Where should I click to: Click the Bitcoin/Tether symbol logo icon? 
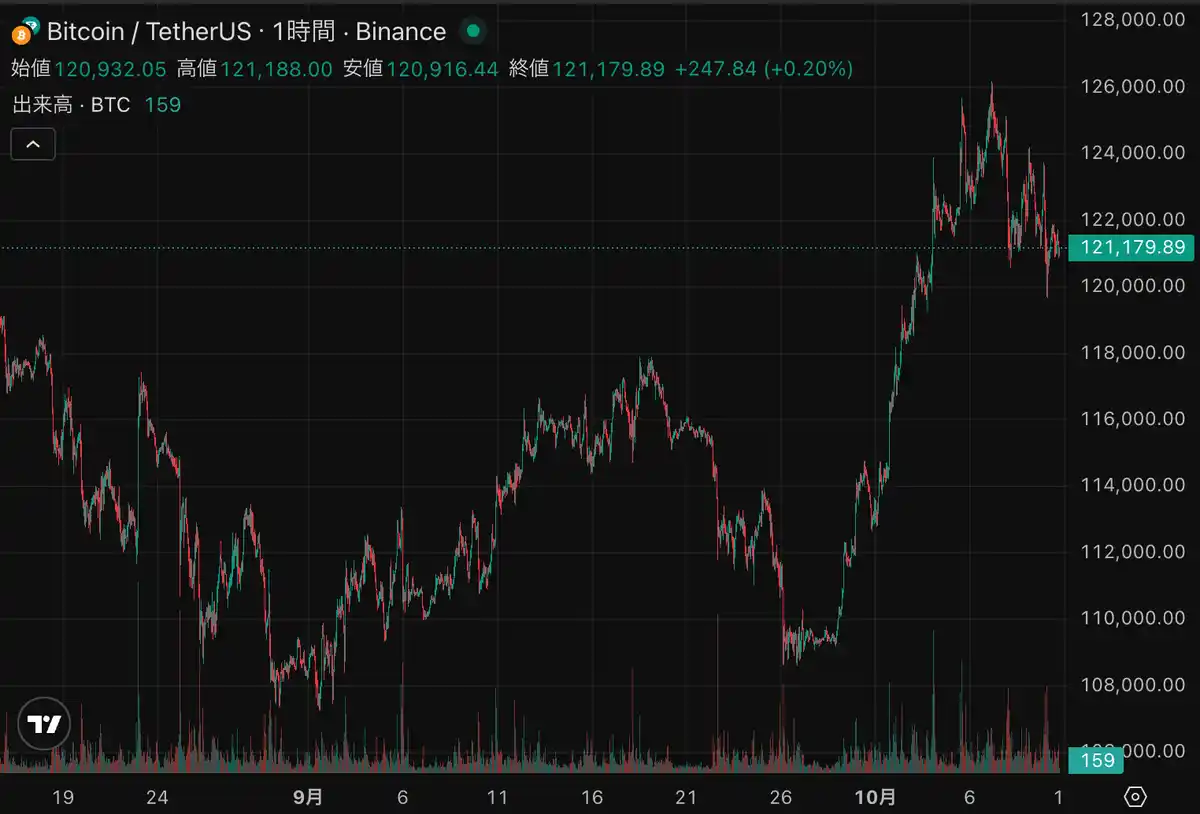pos(25,31)
